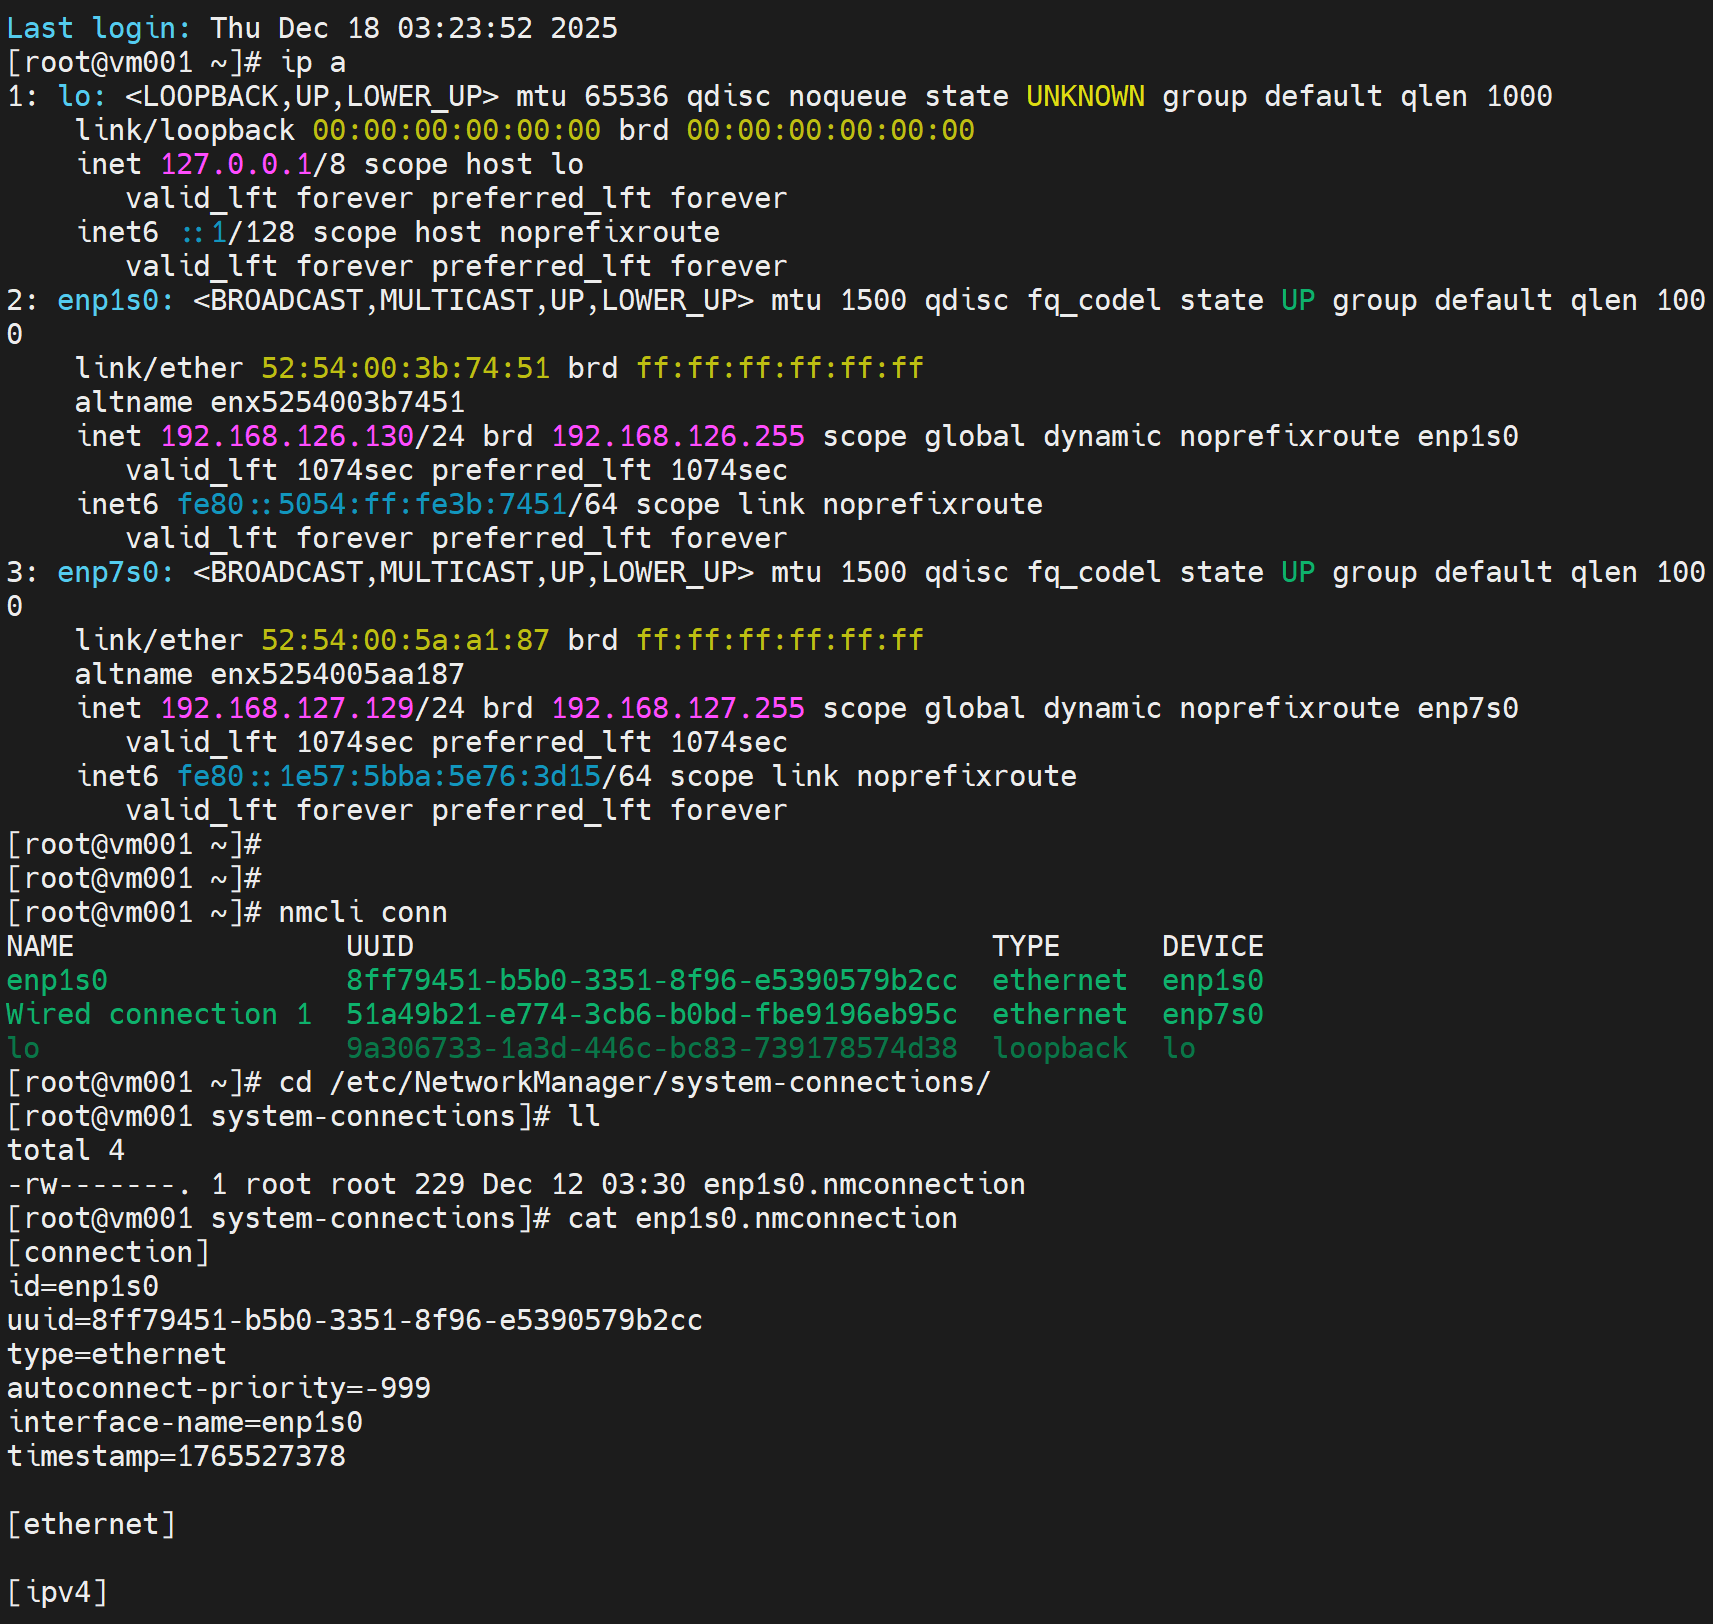Image resolution: width=1713 pixels, height=1624 pixels.
Task: Click the "ip a" command on the first prompt
Action: click(313, 63)
